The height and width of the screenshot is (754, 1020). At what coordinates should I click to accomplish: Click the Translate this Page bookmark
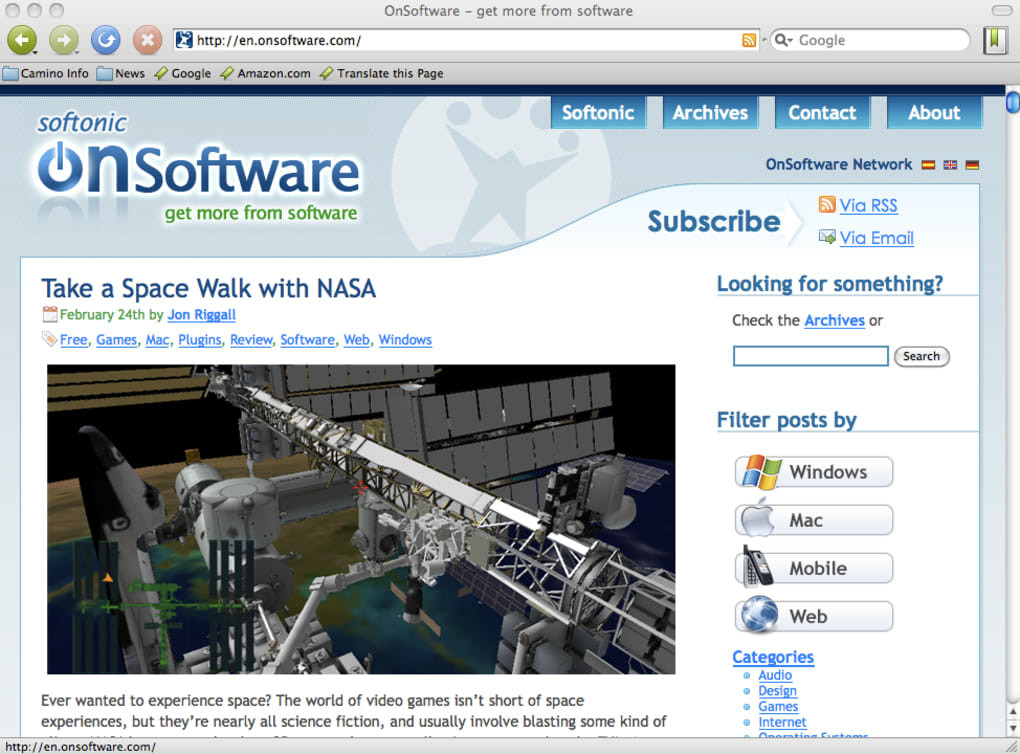click(382, 74)
